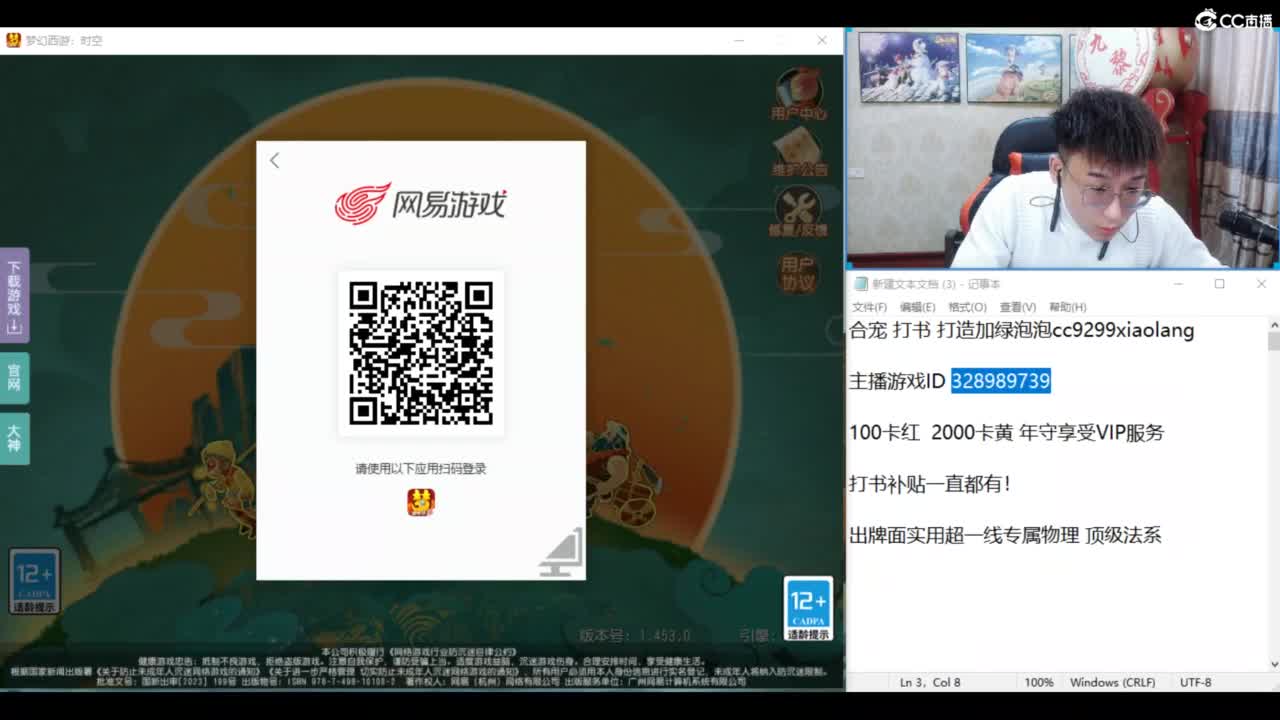Open Notepad 编辑(E) menu

pos(917,307)
